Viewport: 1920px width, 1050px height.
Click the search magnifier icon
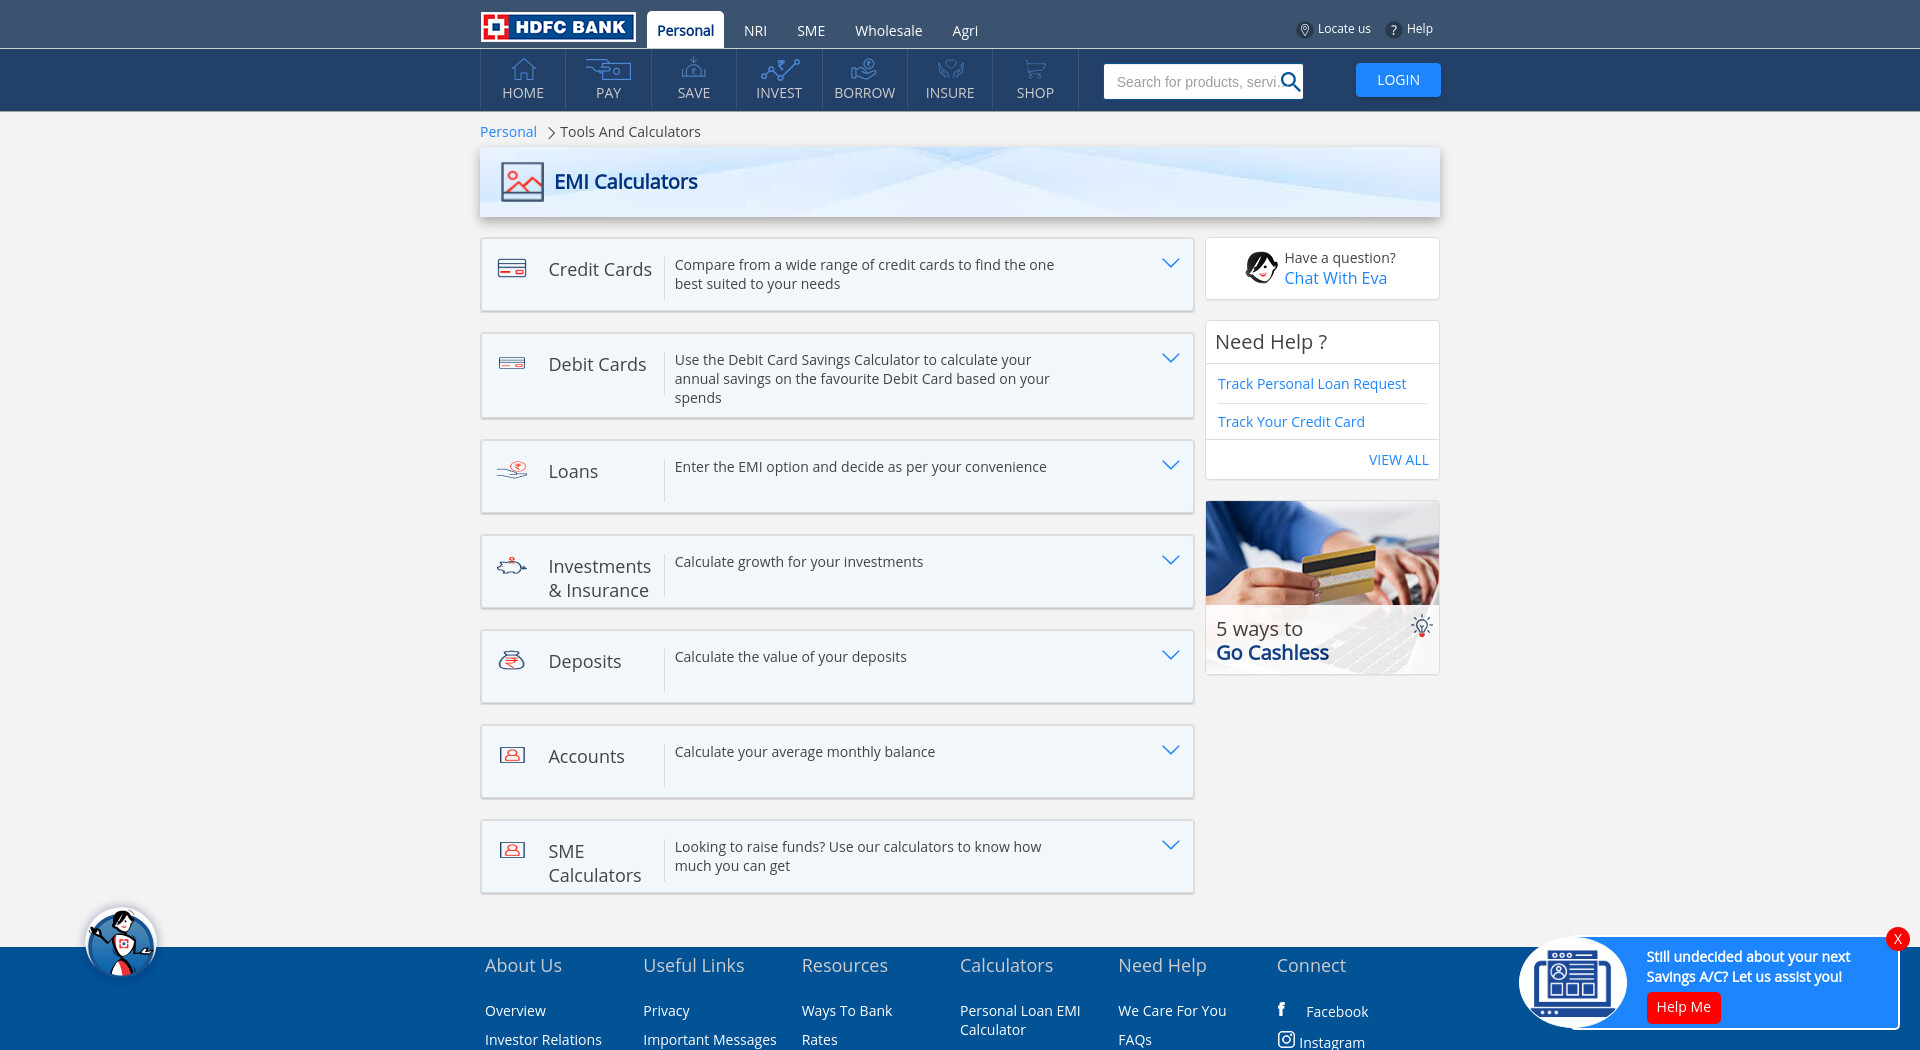pos(1290,82)
